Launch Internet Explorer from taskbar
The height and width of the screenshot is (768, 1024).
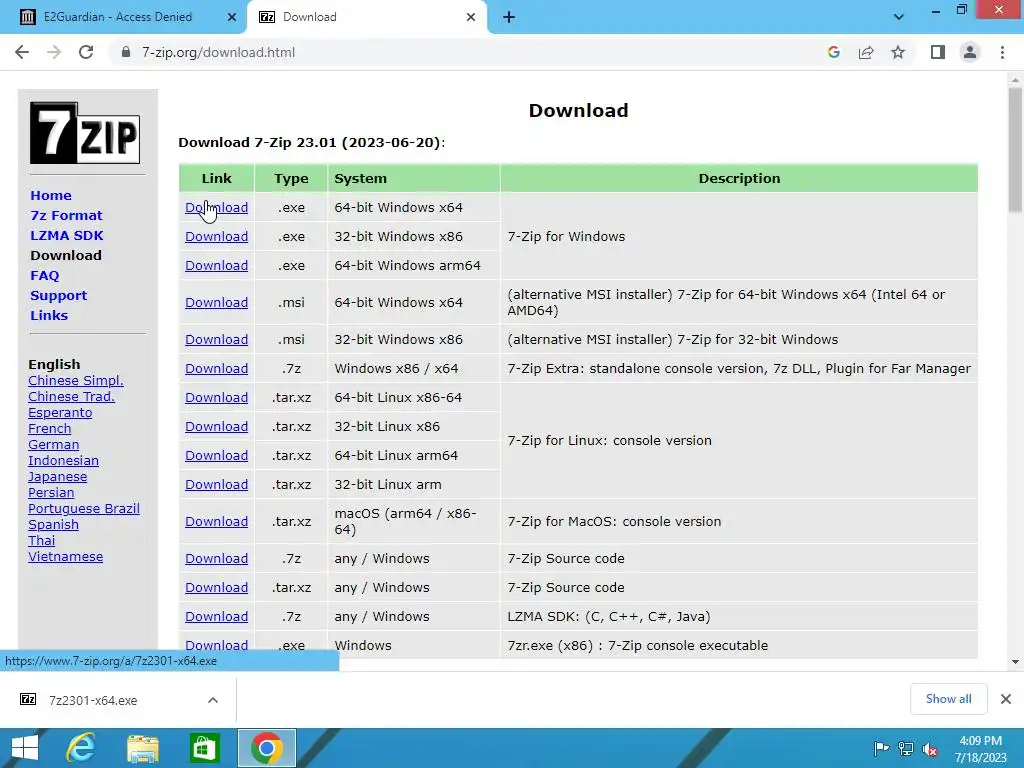[81, 748]
